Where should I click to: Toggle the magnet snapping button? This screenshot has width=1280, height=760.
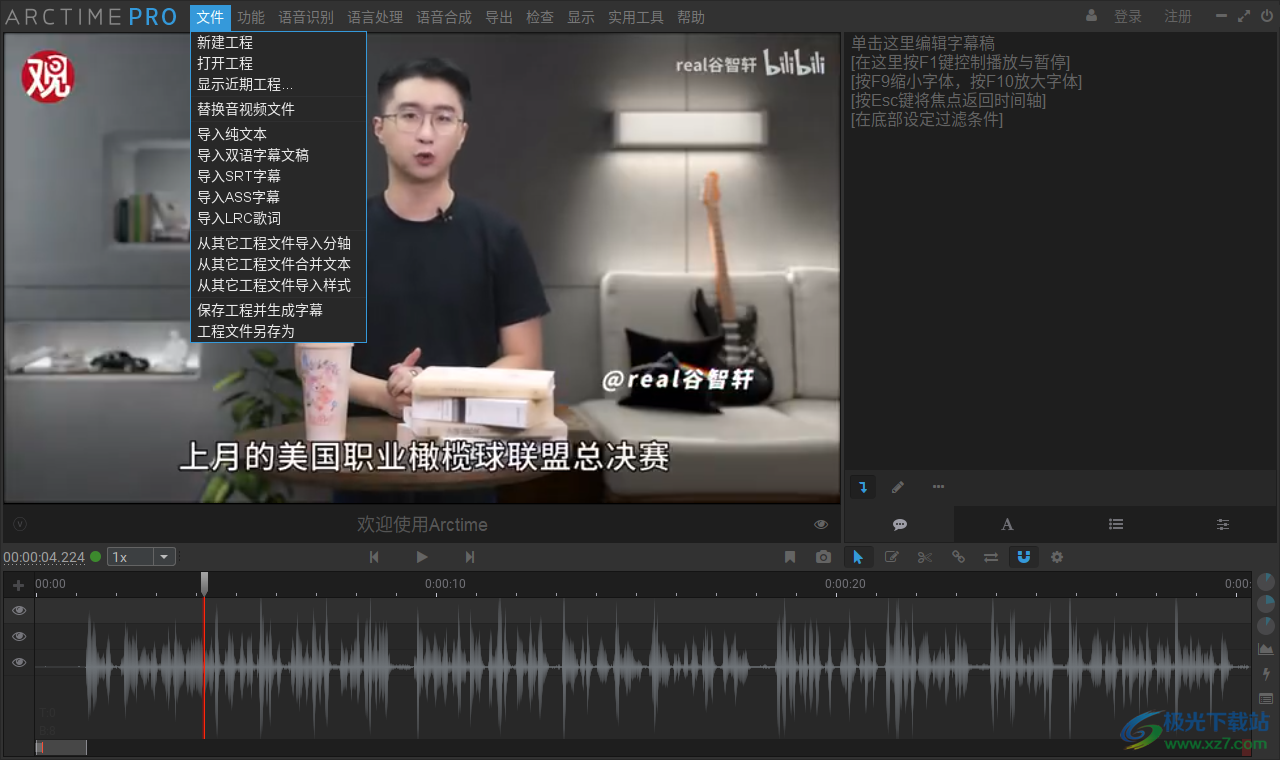[1024, 557]
